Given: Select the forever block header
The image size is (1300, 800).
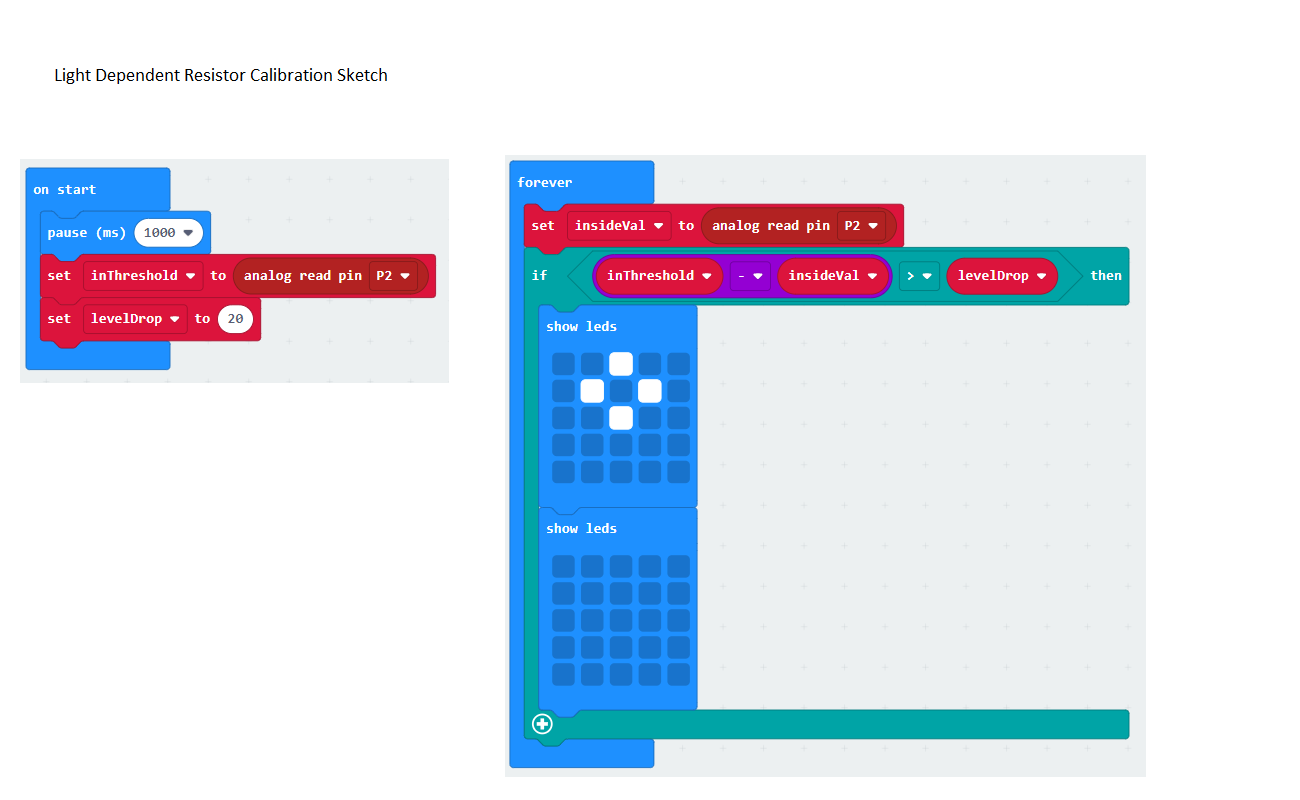Looking at the screenshot, I should click(545, 181).
